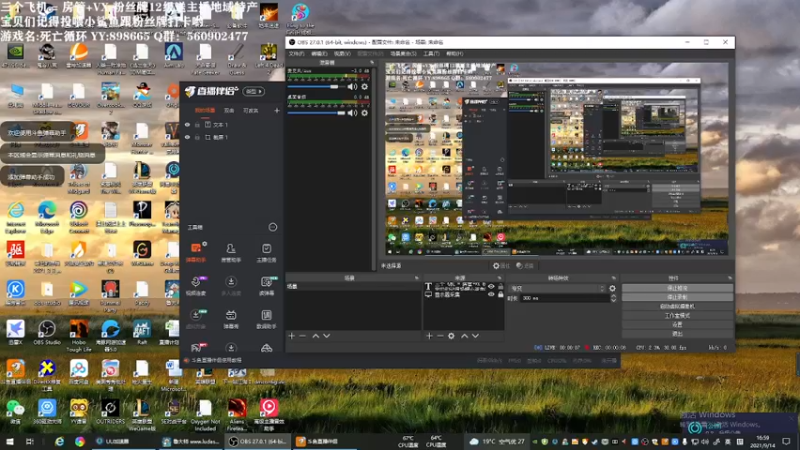800x450 pixels.
Task: Toggle visibility of display capture source in OBS
Action: (x=491, y=294)
